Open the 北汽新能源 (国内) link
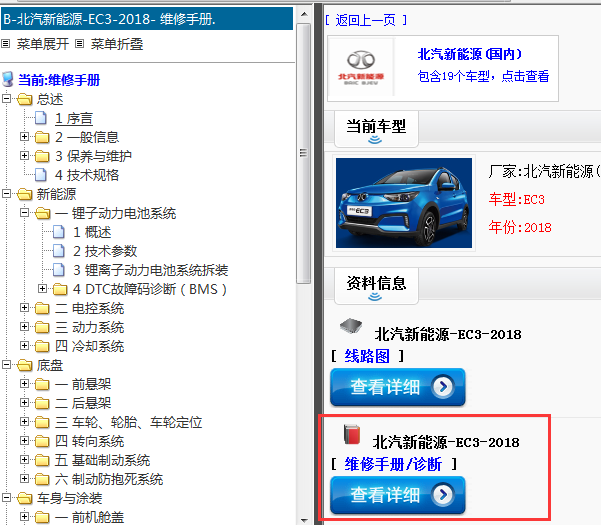Screen dimensions: 601x525 tap(470, 54)
